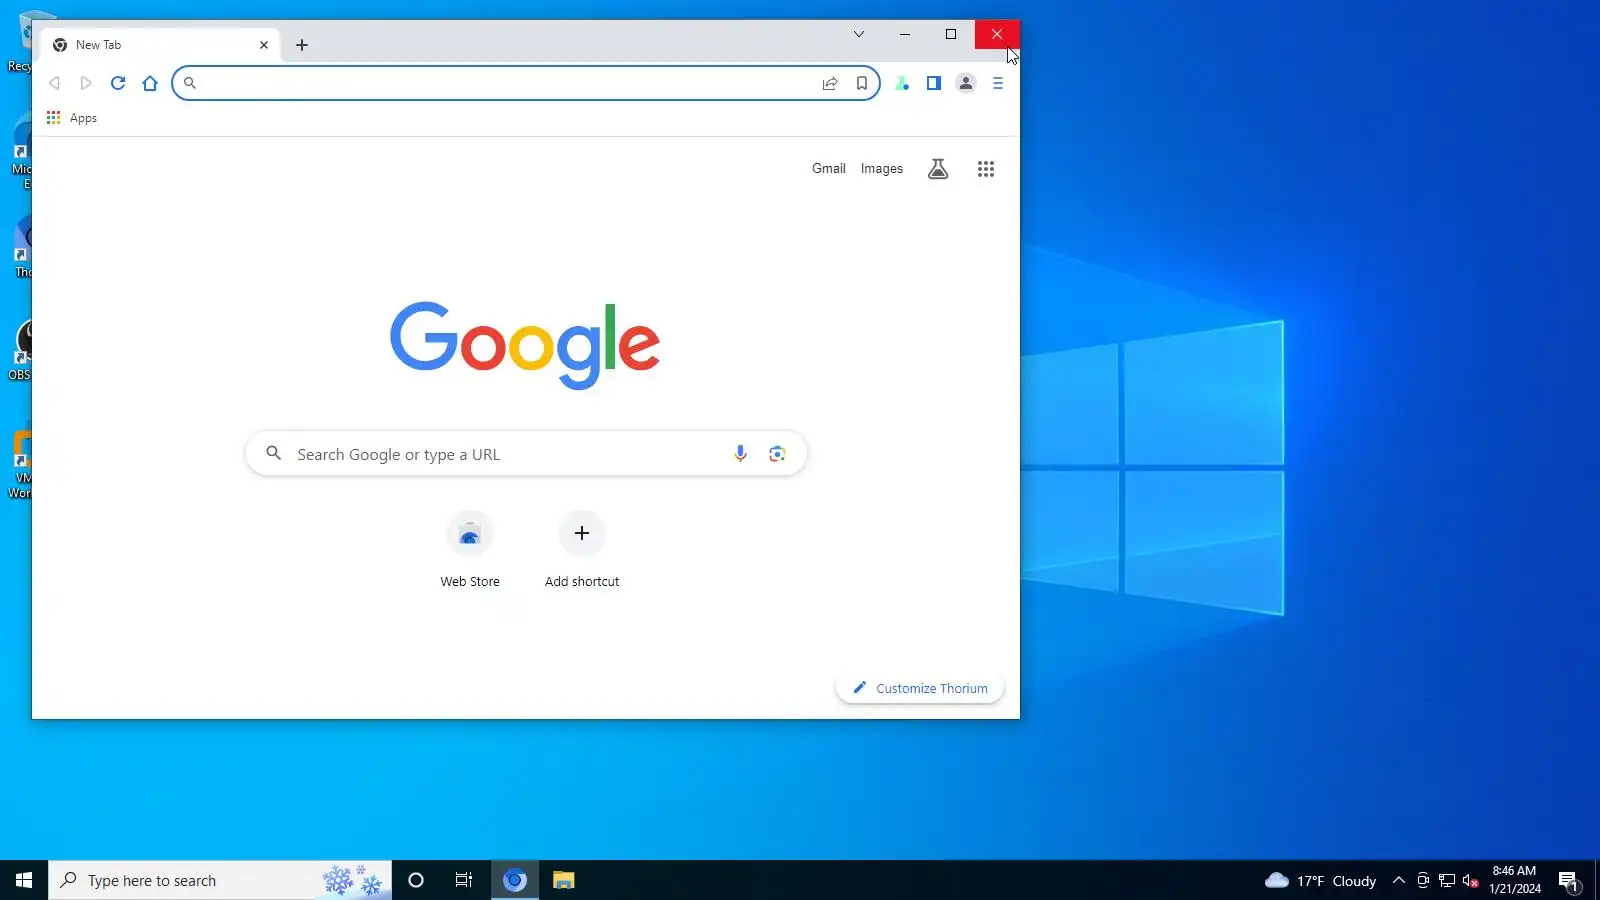1600x900 pixels.
Task: Open the Windows Start menu
Action: 24,880
